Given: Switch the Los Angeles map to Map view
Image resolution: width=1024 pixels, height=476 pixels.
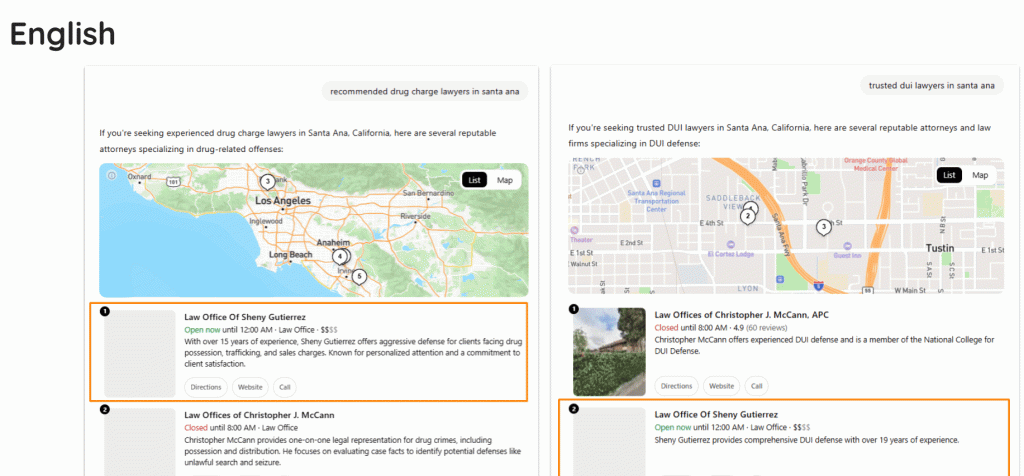Looking at the screenshot, I should (505, 180).
